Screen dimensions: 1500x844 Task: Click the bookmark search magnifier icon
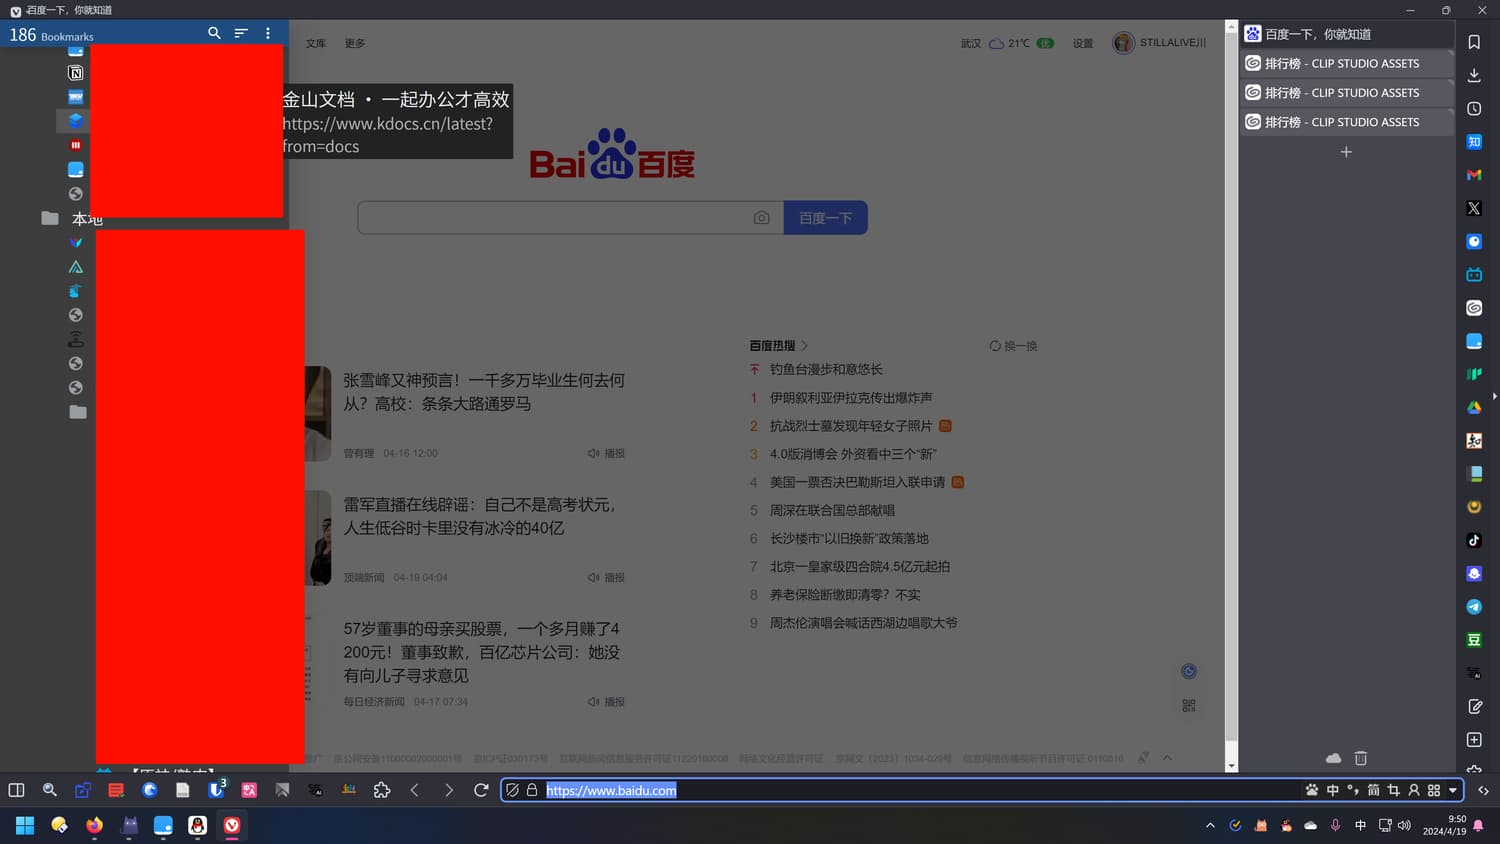coord(214,33)
